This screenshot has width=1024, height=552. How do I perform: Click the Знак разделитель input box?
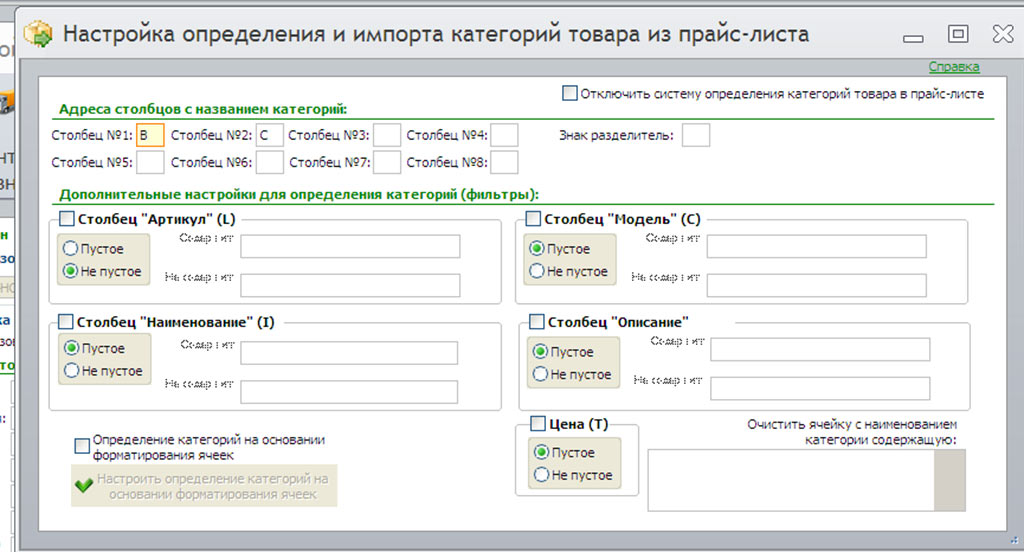(x=696, y=135)
